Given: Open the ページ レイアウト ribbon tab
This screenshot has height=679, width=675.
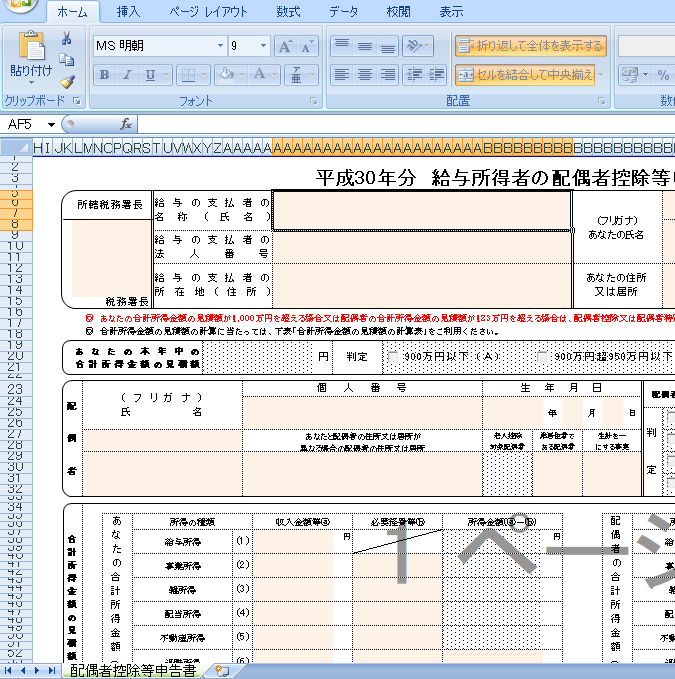Looking at the screenshot, I should click(x=209, y=12).
